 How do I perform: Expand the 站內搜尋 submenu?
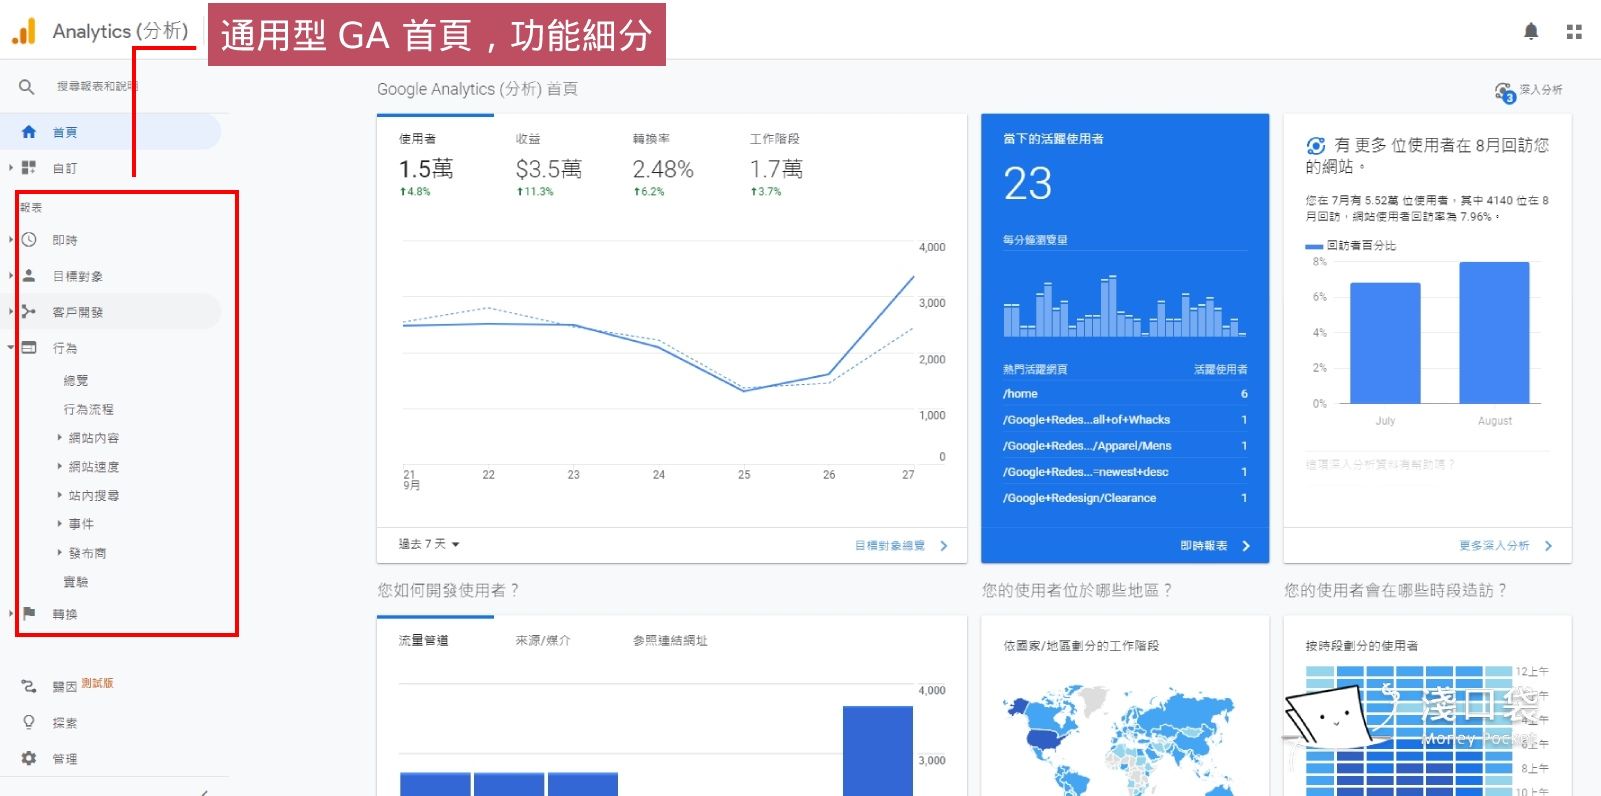pyautogui.click(x=60, y=495)
